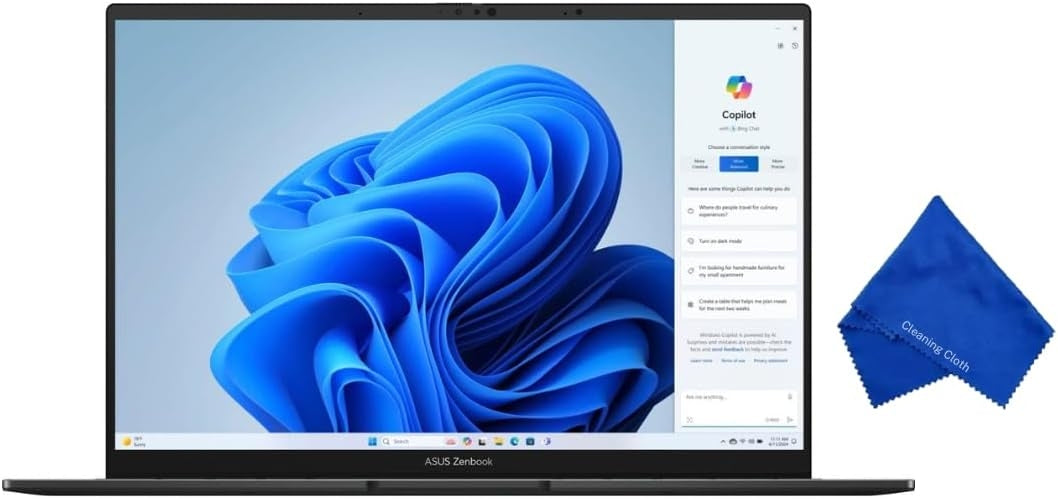Choose the culinary travel suggestion card
The width and height of the screenshot is (1058, 499).
coord(739,211)
